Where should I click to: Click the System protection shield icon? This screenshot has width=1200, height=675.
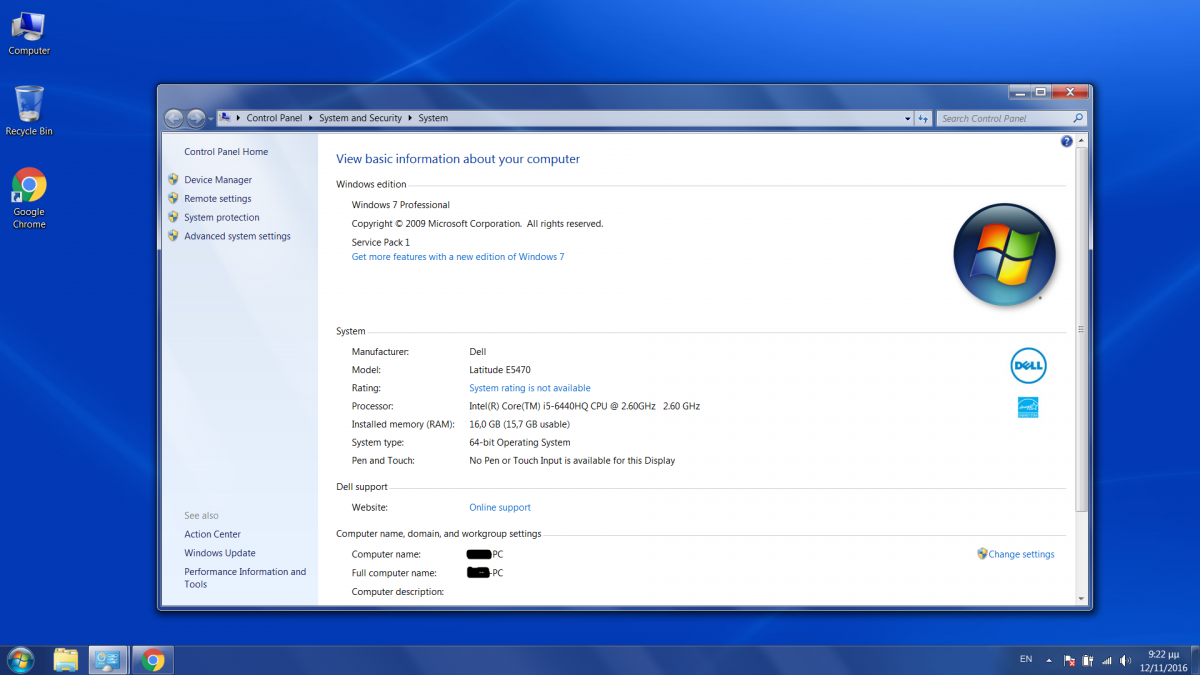coord(173,217)
